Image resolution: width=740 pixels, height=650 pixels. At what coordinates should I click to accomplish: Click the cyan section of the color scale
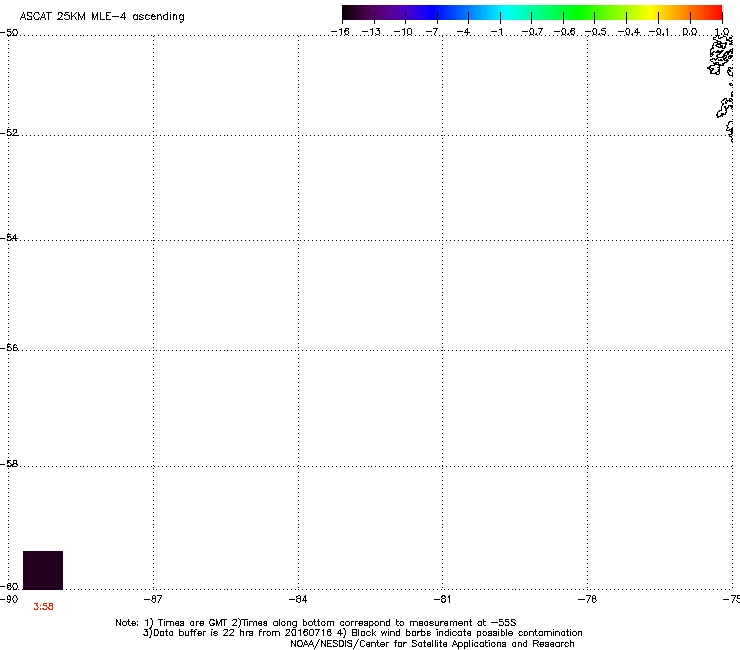(505, 12)
